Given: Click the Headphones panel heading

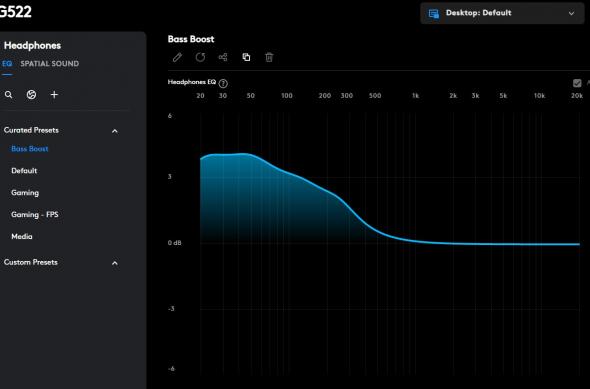Looking at the screenshot, I should coord(32,46).
